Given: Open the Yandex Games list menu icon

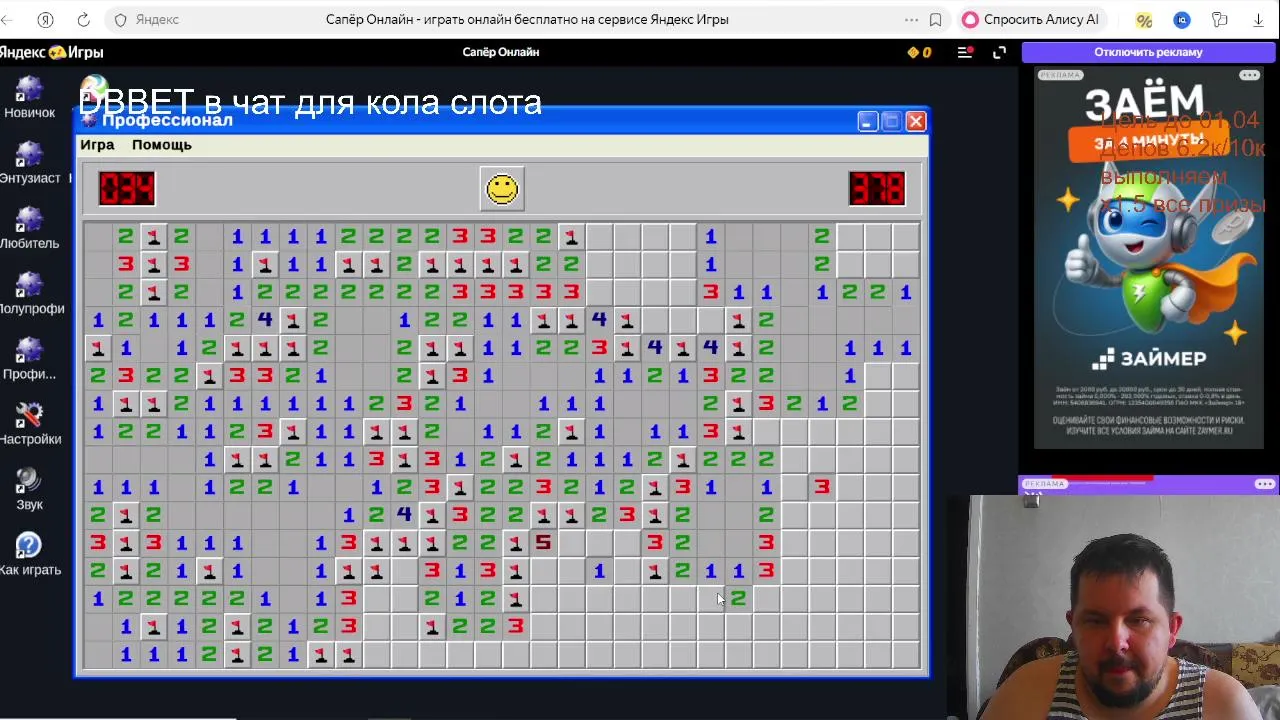Looking at the screenshot, I should coord(965,52).
